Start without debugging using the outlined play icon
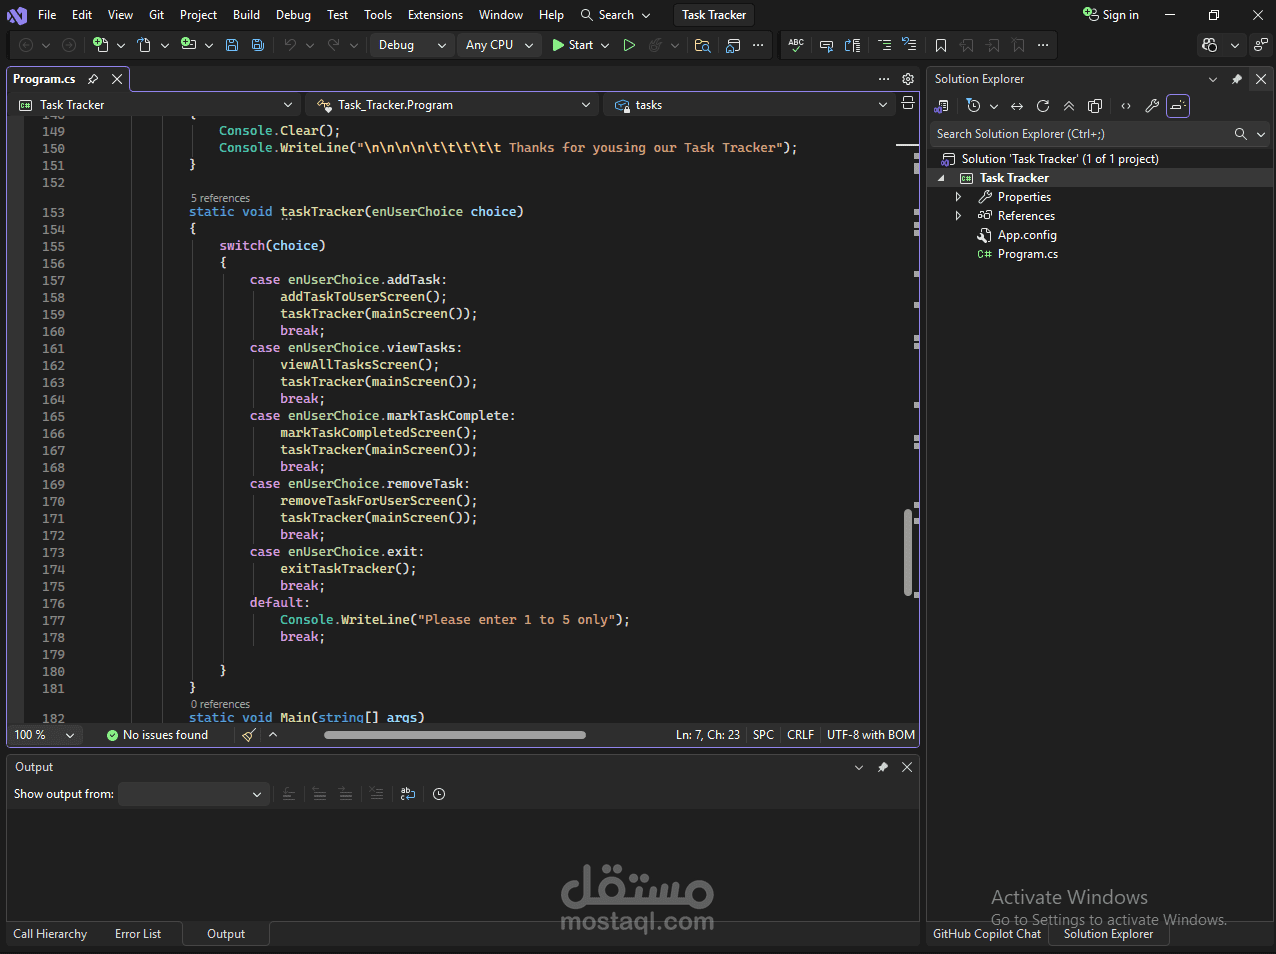 click(x=629, y=45)
